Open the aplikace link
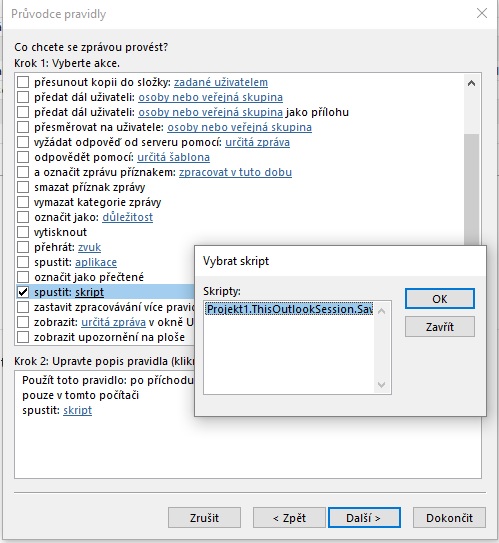 [96, 262]
